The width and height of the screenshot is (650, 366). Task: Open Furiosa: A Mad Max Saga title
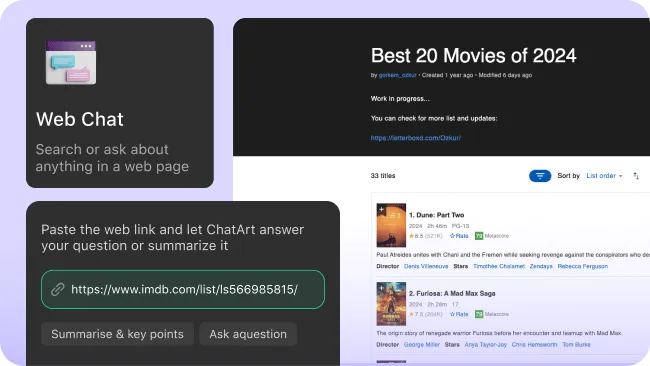click(x=452, y=293)
